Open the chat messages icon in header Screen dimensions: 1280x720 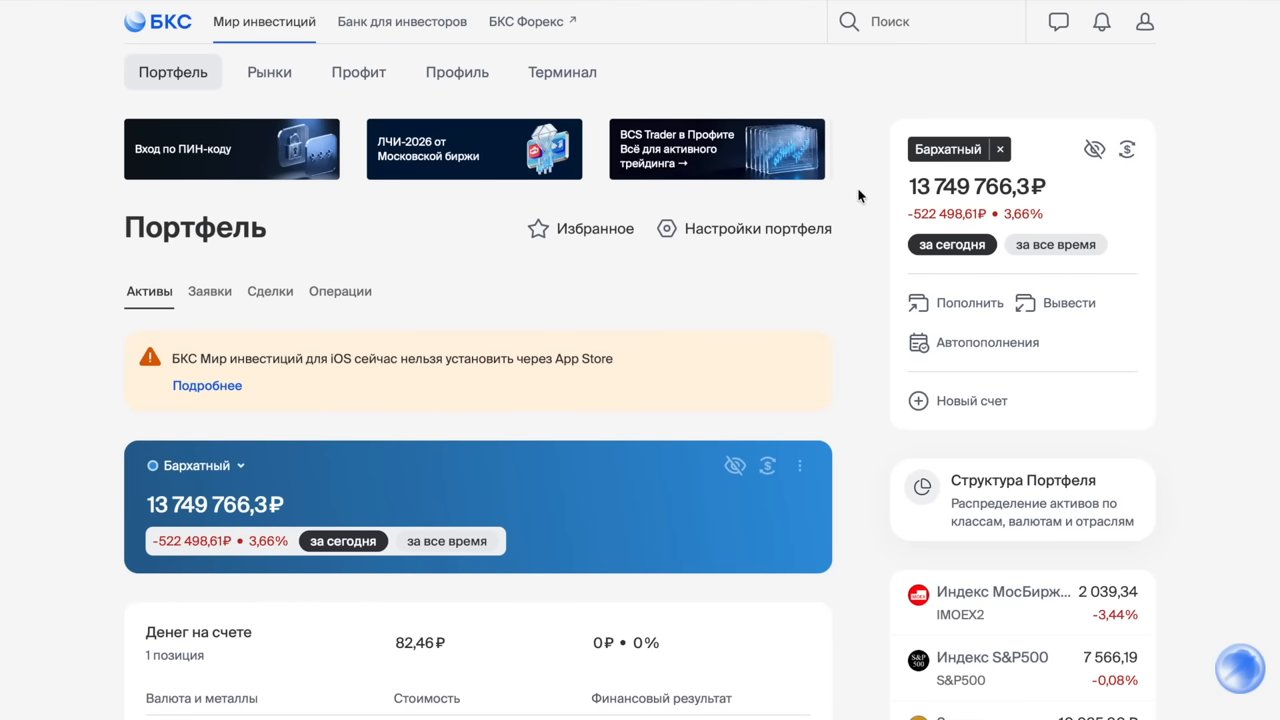click(1058, 21)
